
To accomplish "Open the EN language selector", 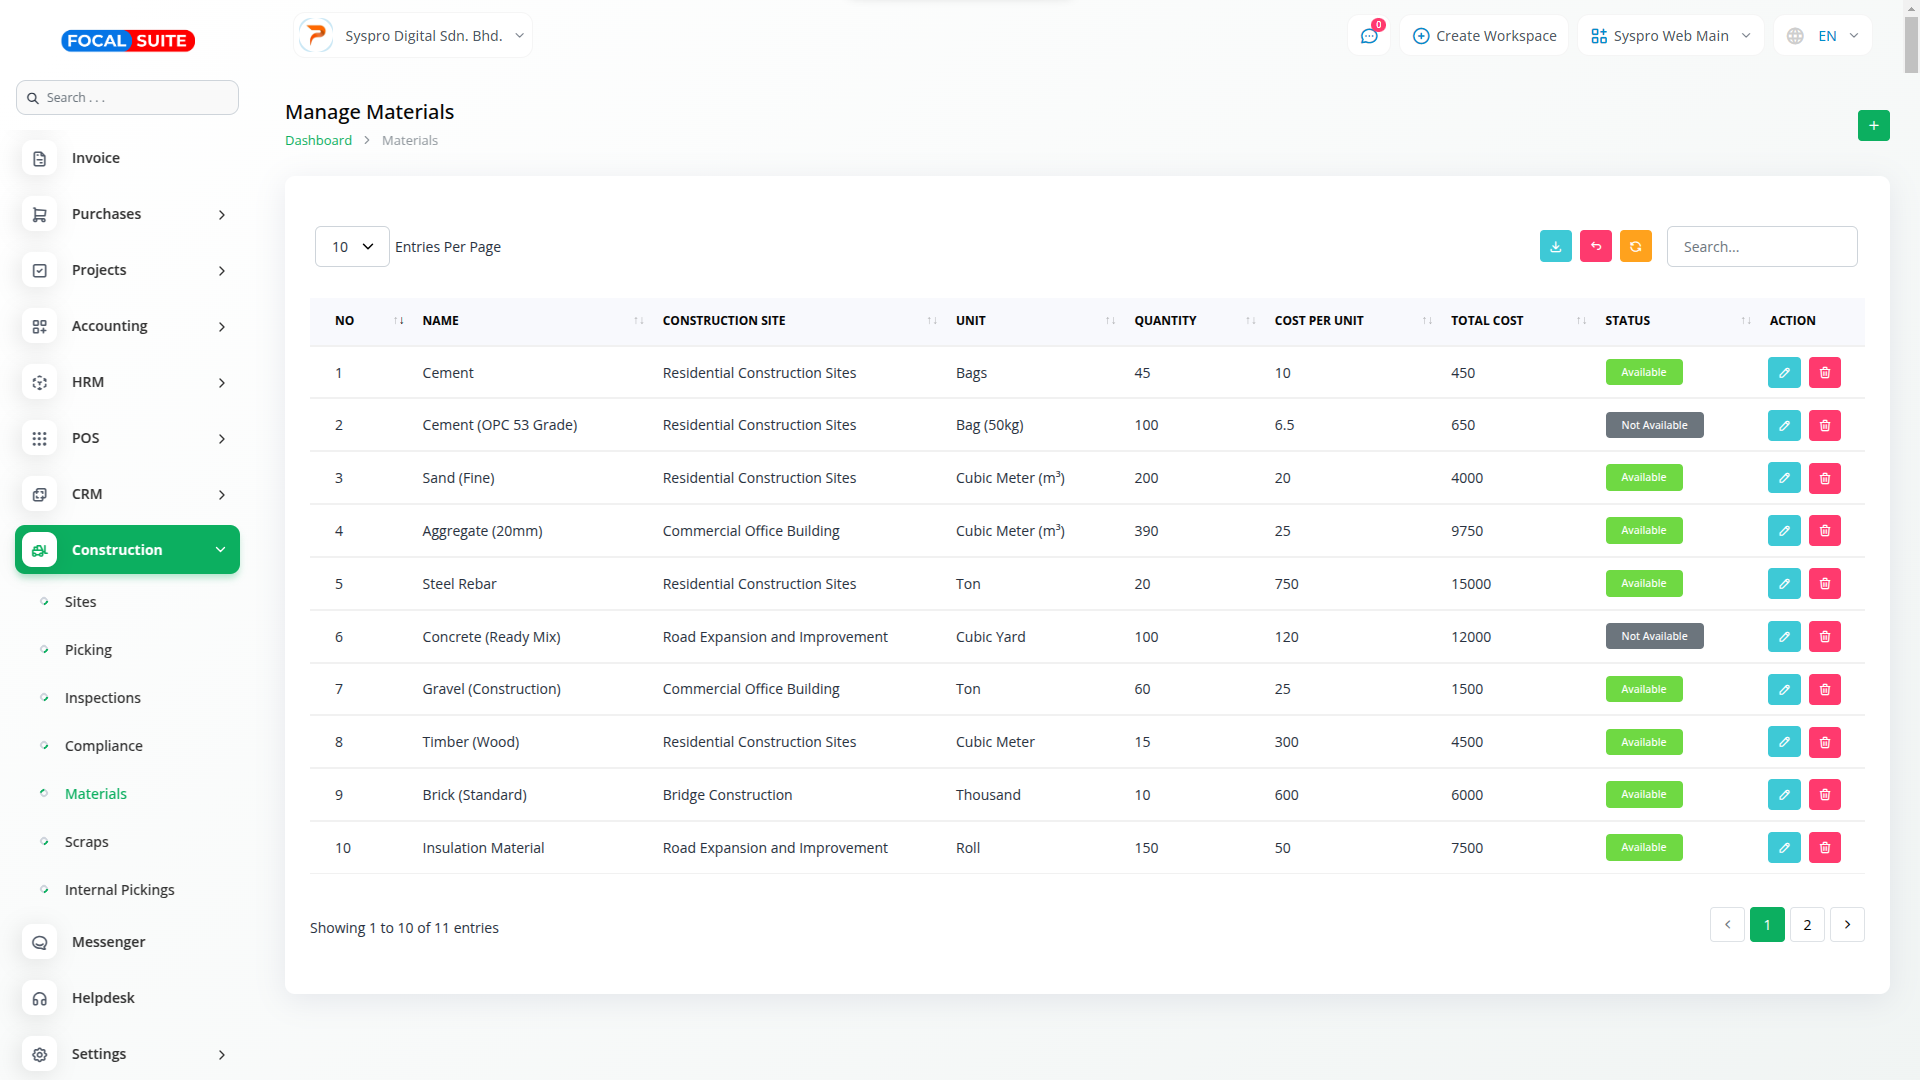I will 1824,36.
